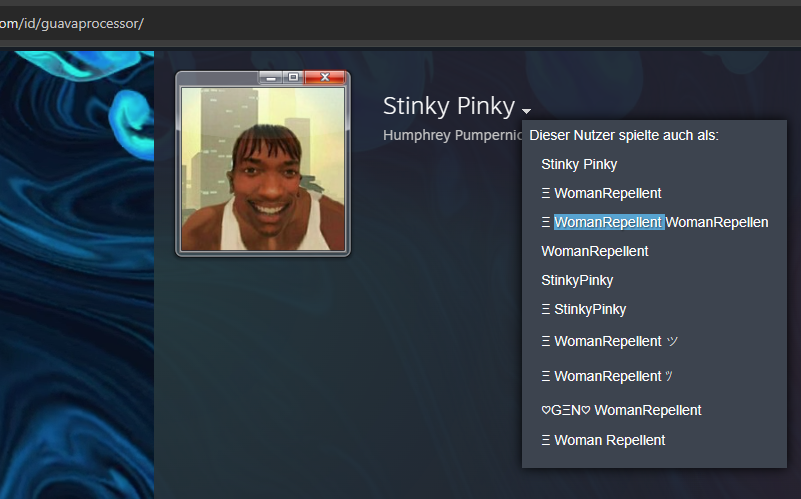Click the 'Humphrey Pumpernic' real name text
This screenshot has height=499, width=801.
452,135
